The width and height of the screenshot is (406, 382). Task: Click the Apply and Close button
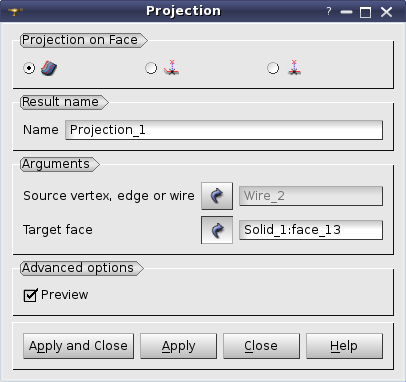[x=78, y=346]
